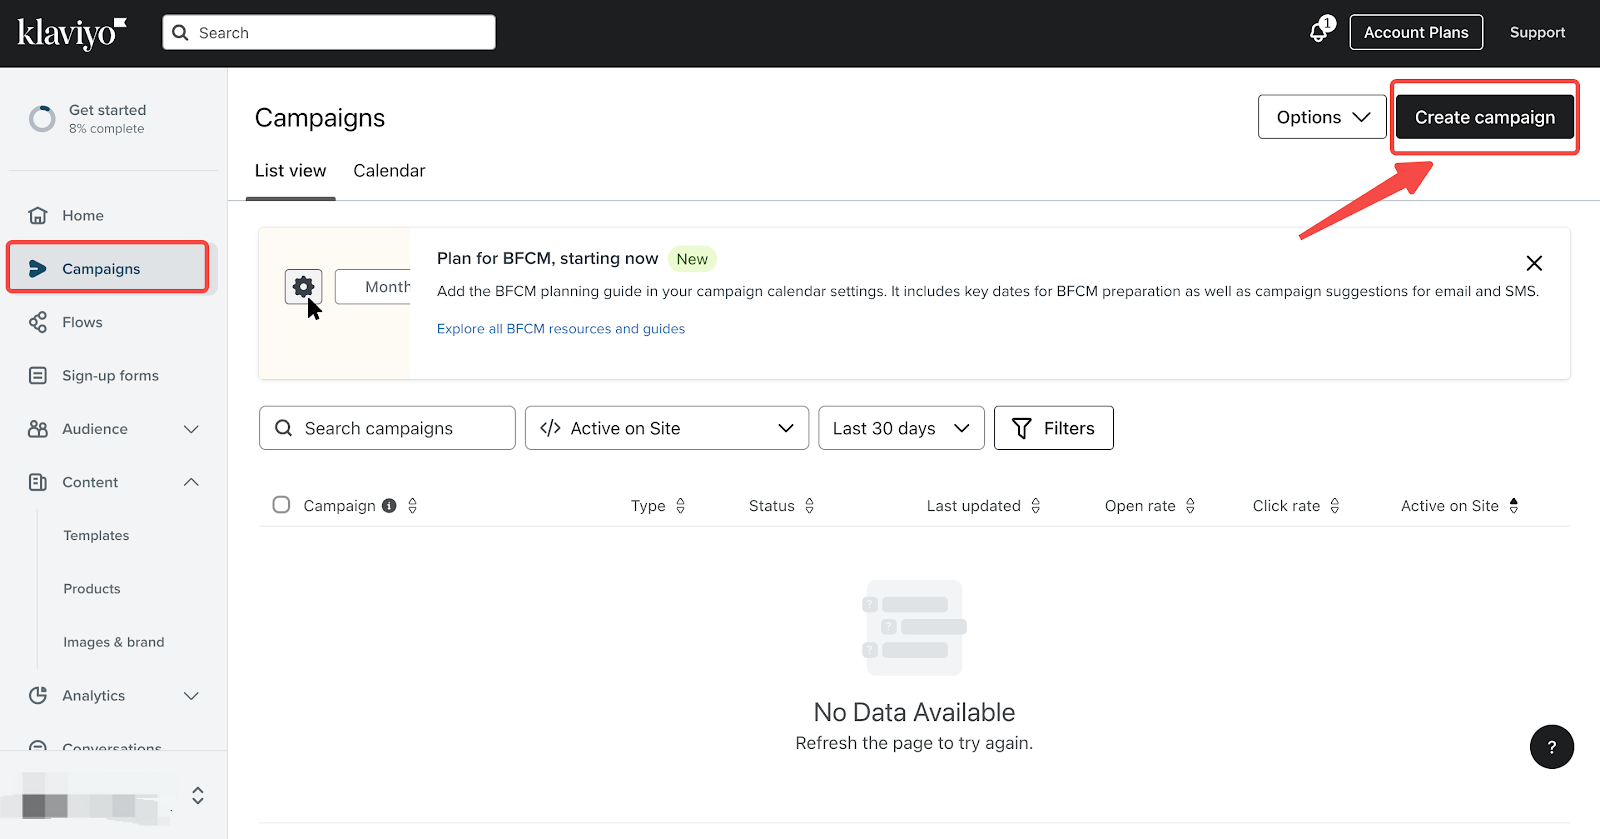
Task: Click the No Data Available text
Action: (914, 712)
